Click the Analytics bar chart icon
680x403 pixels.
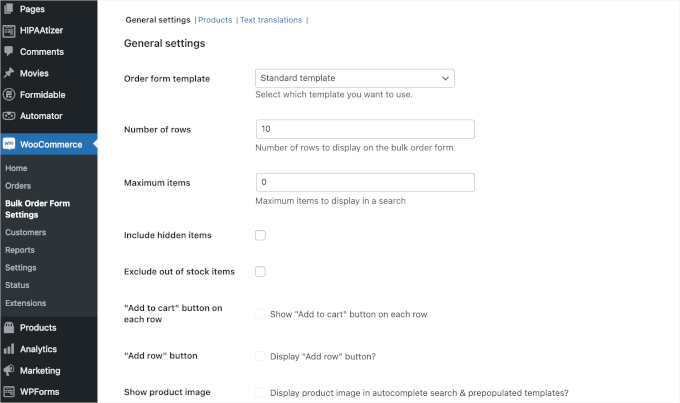pyautogui.click(x=9, y=349)
